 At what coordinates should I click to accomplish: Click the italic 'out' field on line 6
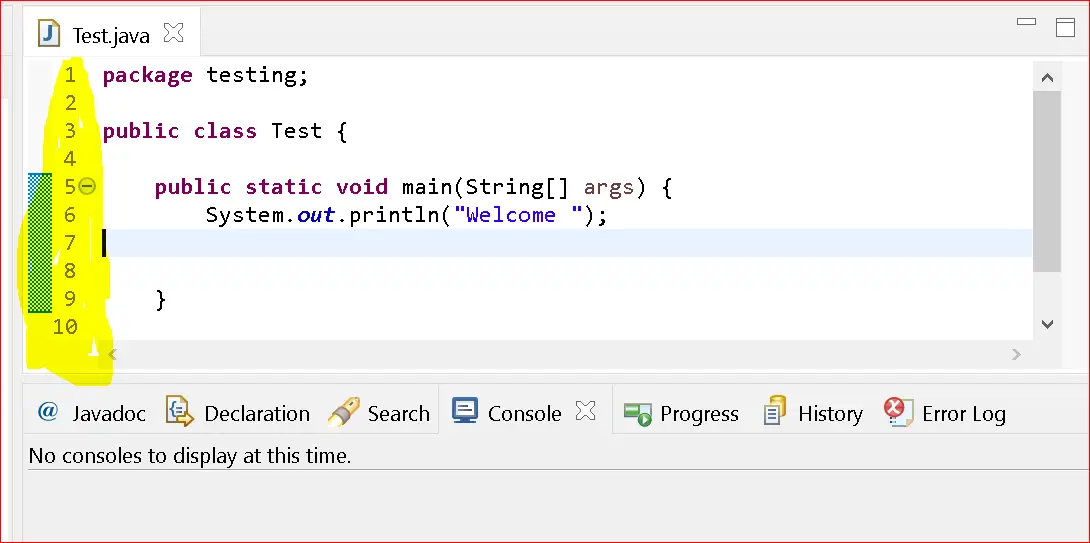[316, 216]
